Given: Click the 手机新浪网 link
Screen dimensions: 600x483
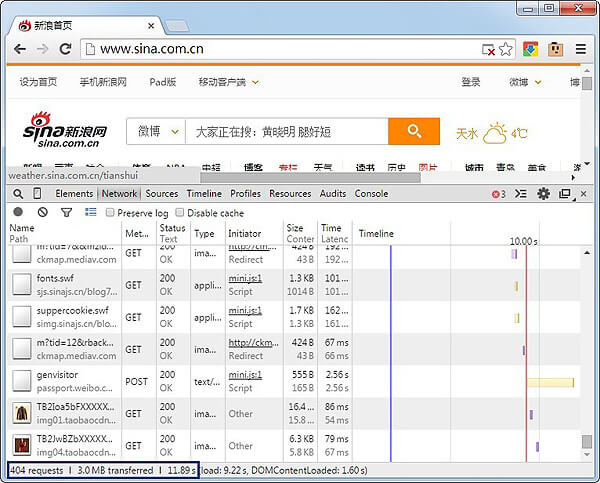Looking at the screenshot, I should [103, 82].
